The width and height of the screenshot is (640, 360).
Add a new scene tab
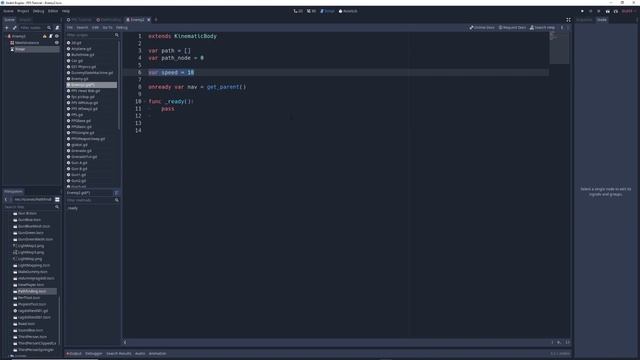pyautogui.click(x=156, y=20)
